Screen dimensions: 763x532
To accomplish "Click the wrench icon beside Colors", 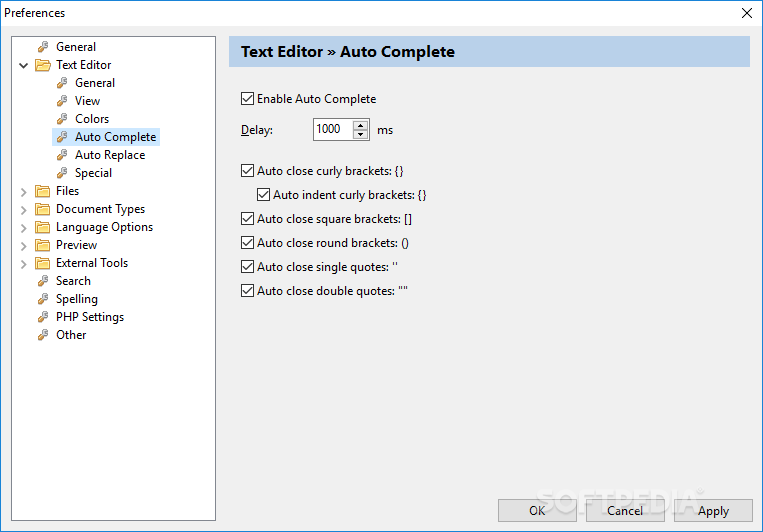I will 62,119.
